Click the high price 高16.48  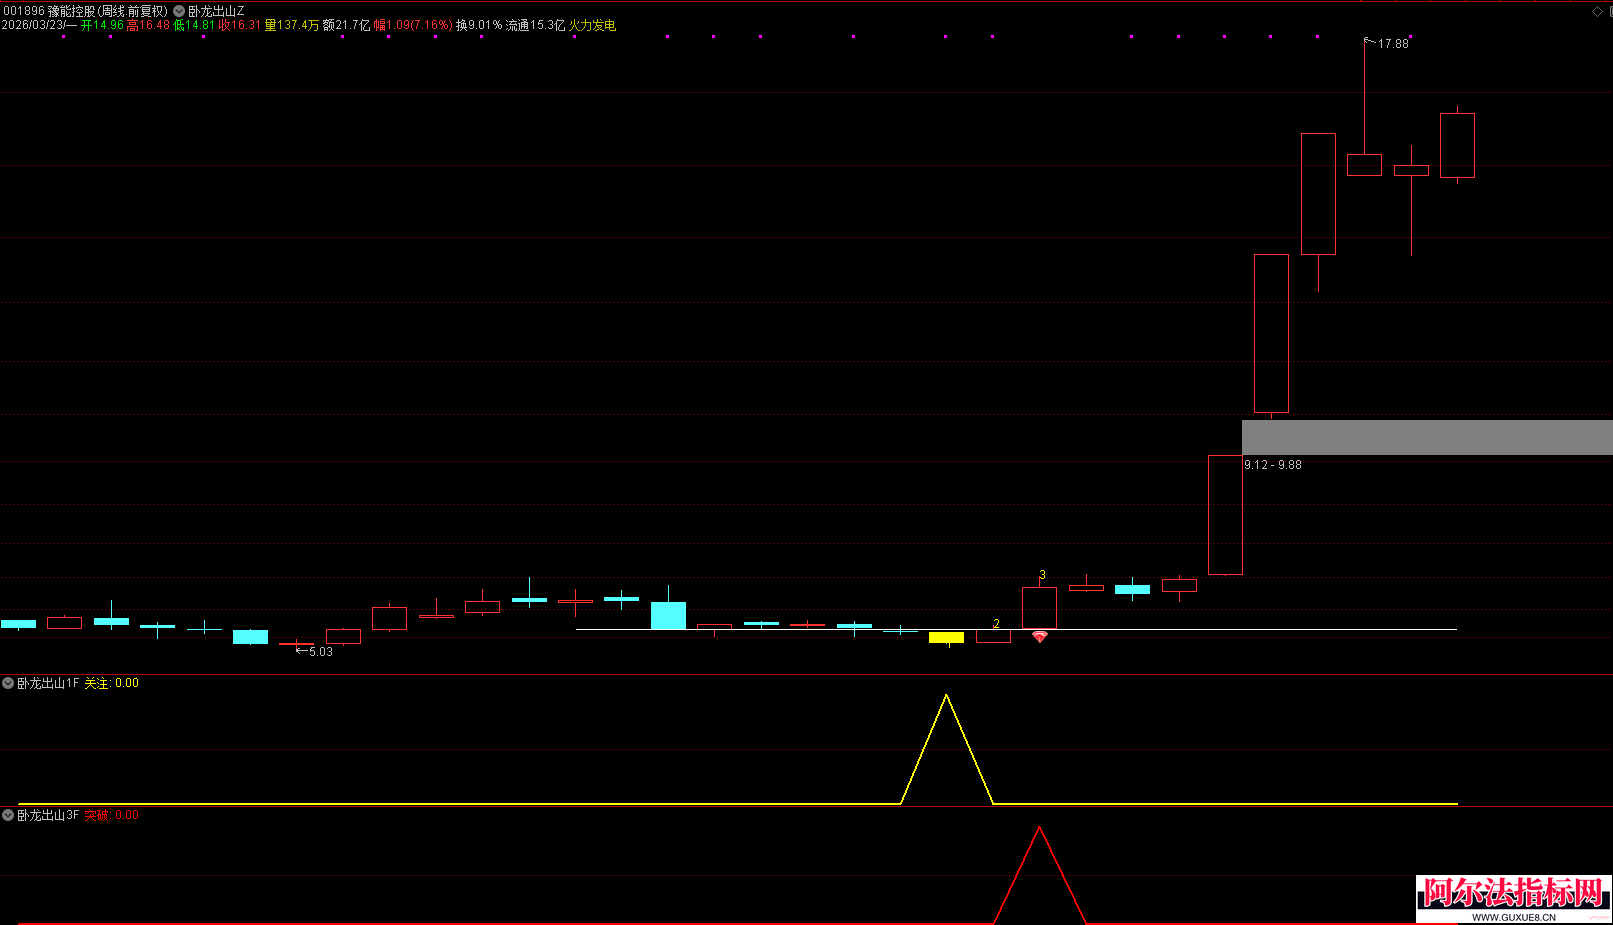pos(148,25)
